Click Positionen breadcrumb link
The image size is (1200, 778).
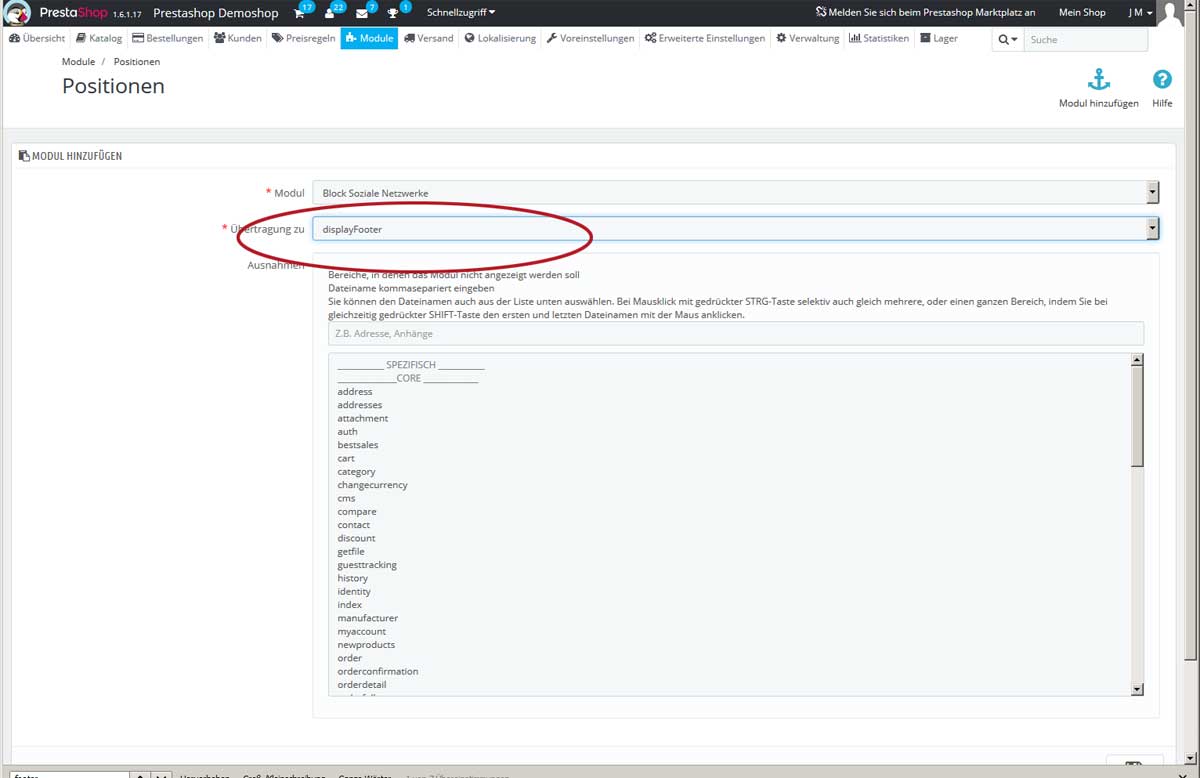click(x=136, y=62)
